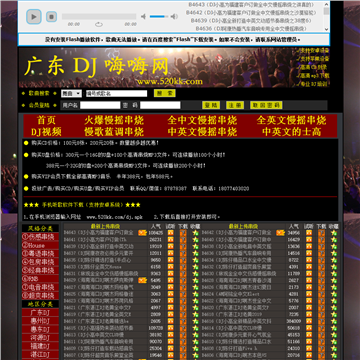Stop the audio with the square stop button
The height and width of the screenshot is (360, 360).
point(51,17)
